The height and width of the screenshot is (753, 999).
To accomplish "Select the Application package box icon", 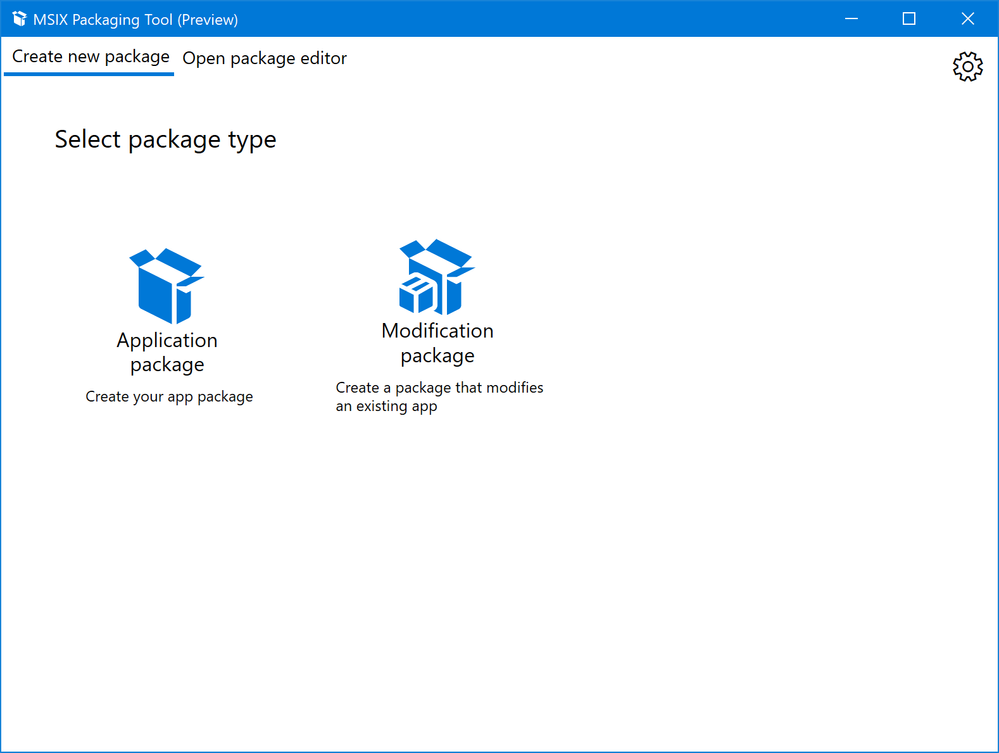I will (167, 286).
